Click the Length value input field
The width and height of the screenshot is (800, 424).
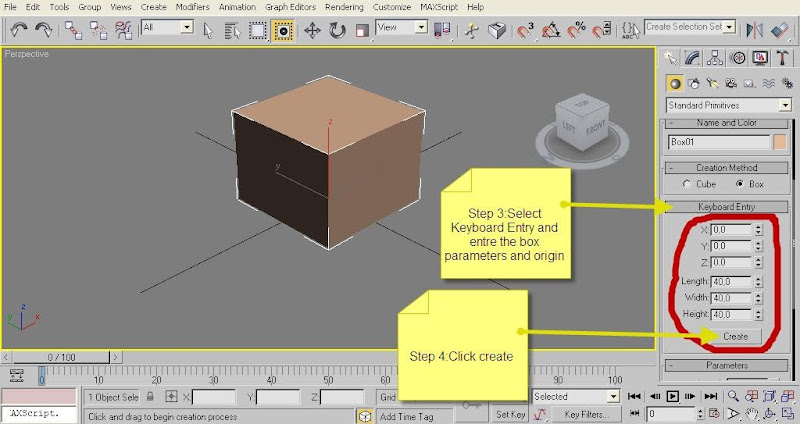pos(729,281)
